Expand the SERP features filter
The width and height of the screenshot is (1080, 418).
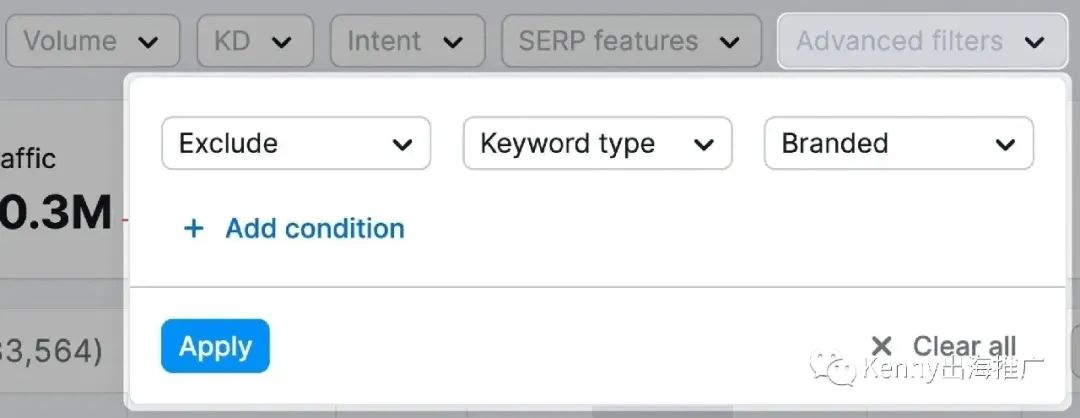pos(632,41)
